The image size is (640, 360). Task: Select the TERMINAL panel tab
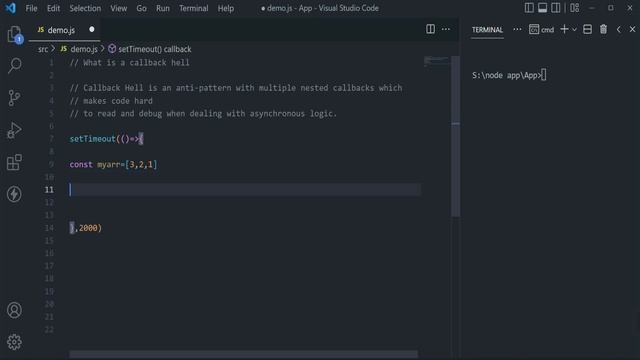(x=487, y=30)
